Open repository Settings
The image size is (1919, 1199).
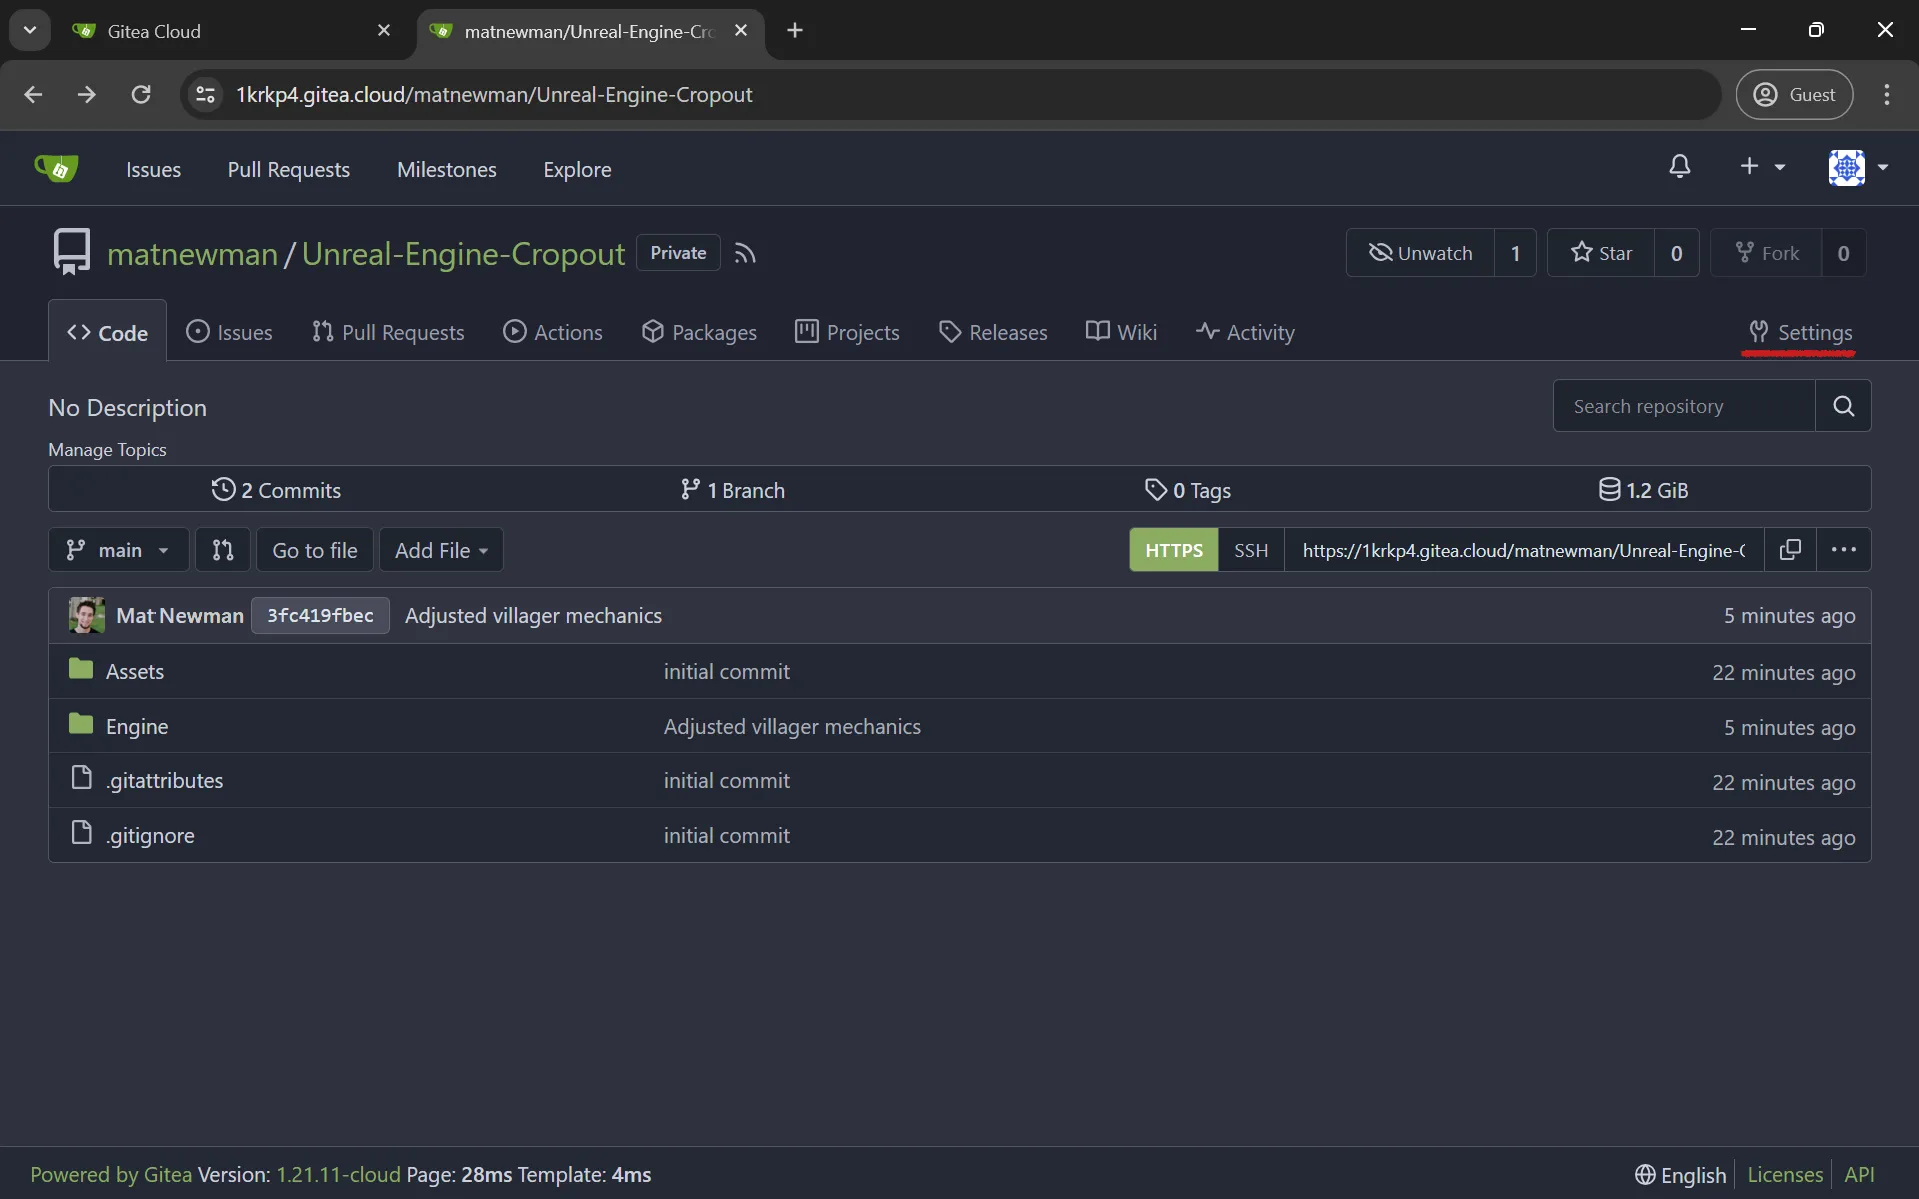(x=1800, y=332)
